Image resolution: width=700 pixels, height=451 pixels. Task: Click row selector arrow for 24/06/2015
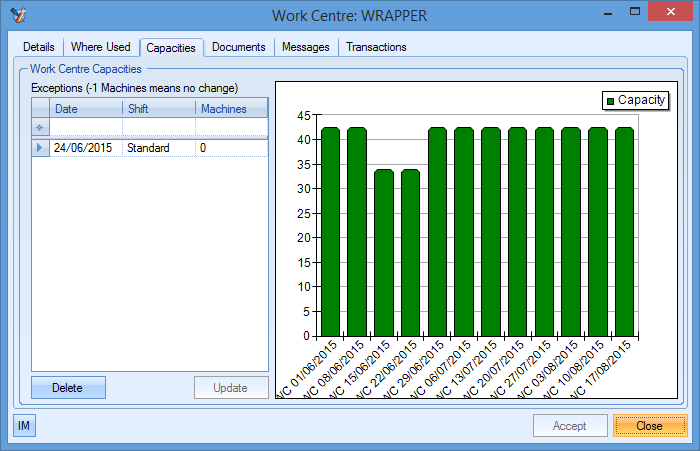(x=40, y=148)
